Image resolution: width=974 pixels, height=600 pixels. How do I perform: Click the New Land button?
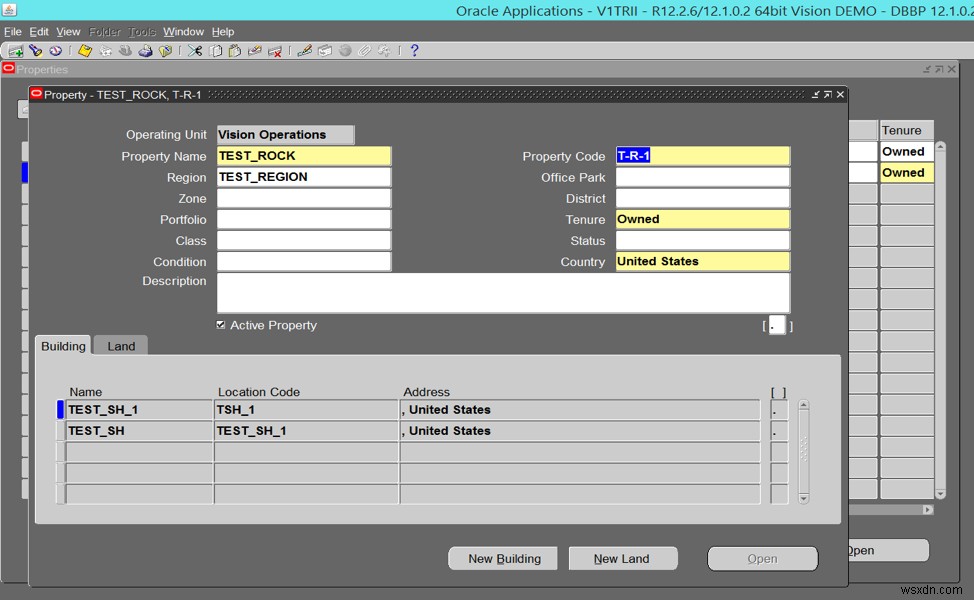623,558
